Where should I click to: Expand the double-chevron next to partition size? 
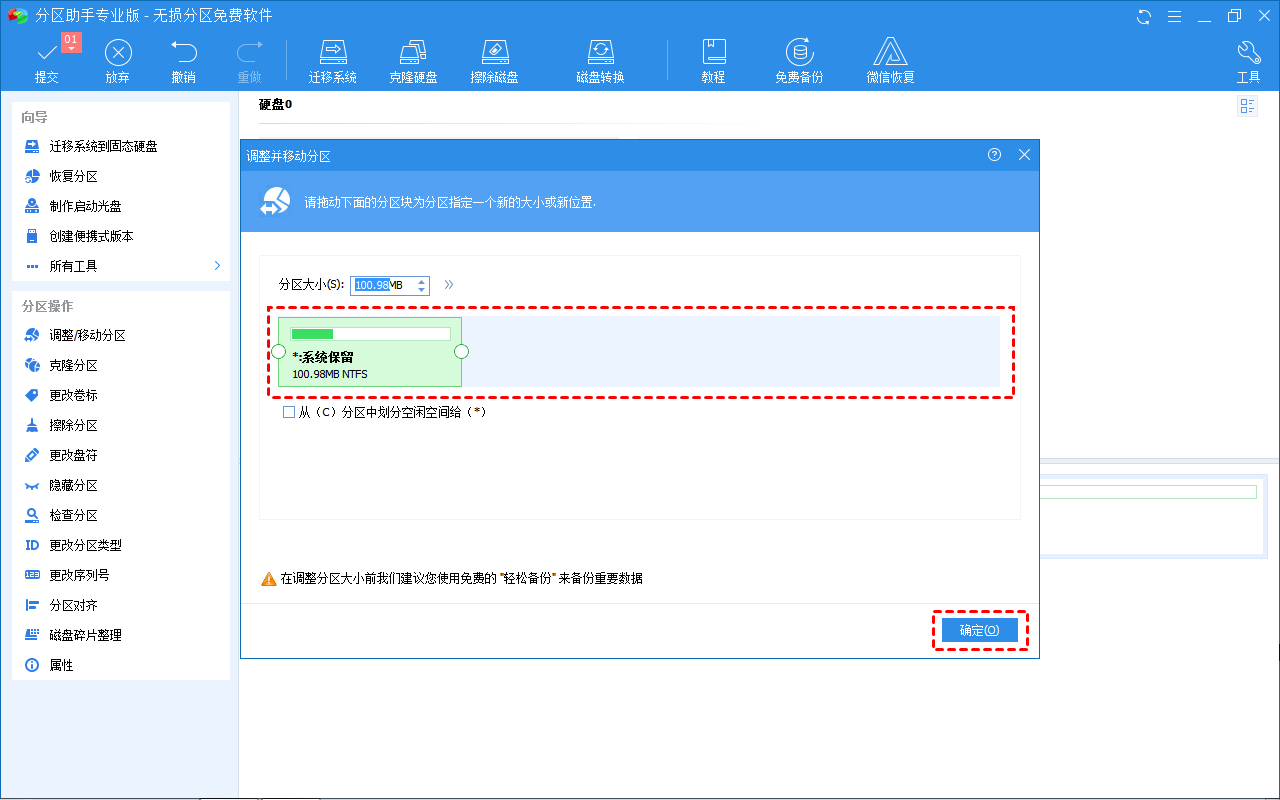coord(449,285)
